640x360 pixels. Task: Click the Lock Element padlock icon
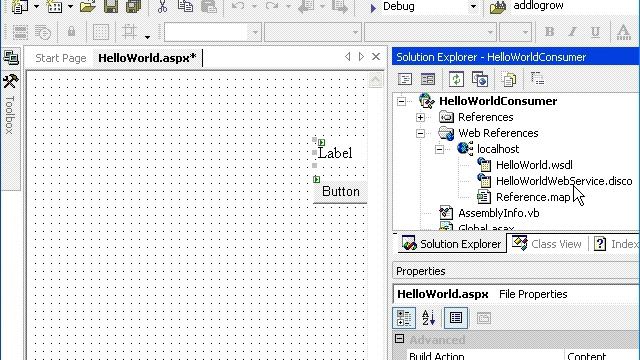tap(71, 31)
